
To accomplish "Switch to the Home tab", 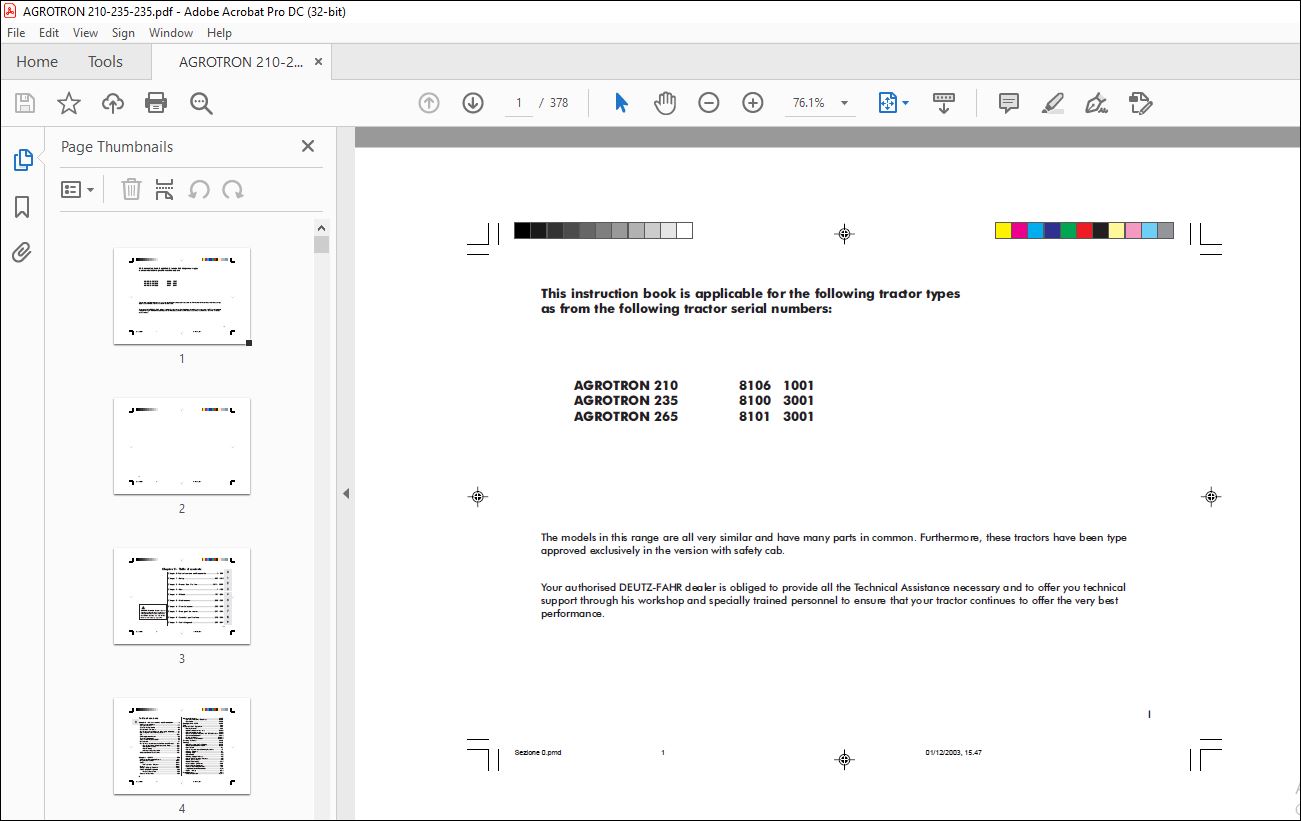I will tap(37, 61).
